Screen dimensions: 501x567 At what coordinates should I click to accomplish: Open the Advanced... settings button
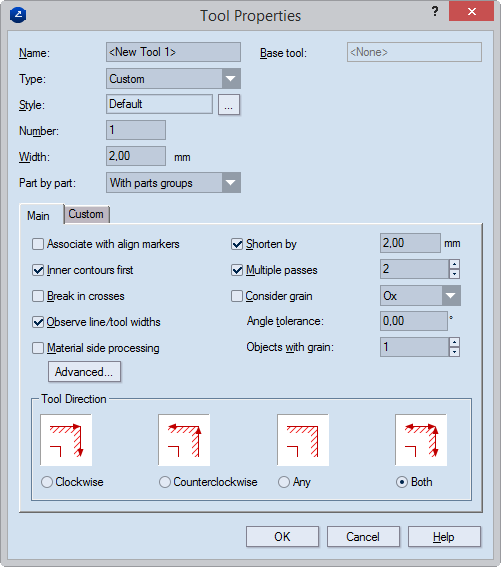coord(84,372)
